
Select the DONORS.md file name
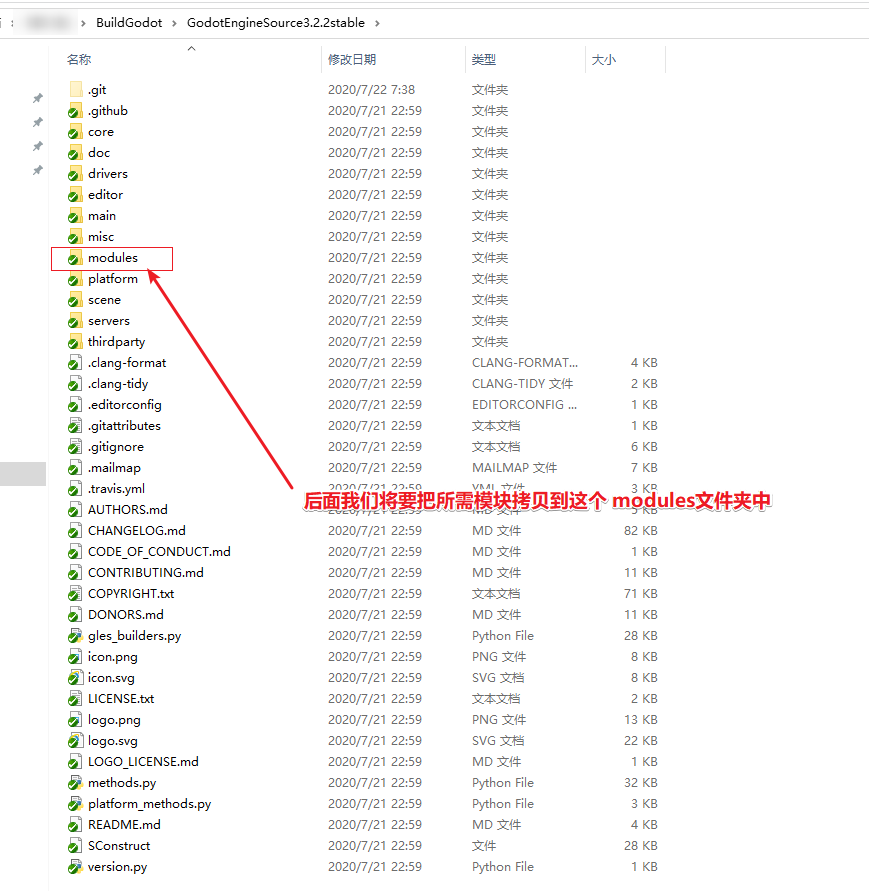[126, 615]
